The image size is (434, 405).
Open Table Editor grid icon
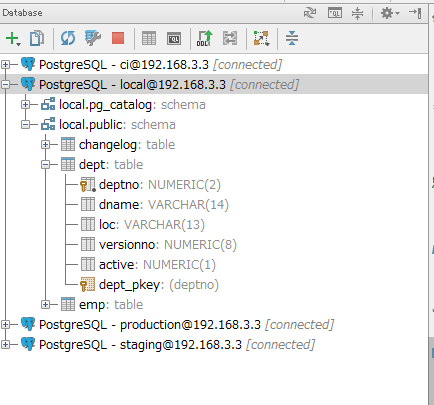click(149, 38)
